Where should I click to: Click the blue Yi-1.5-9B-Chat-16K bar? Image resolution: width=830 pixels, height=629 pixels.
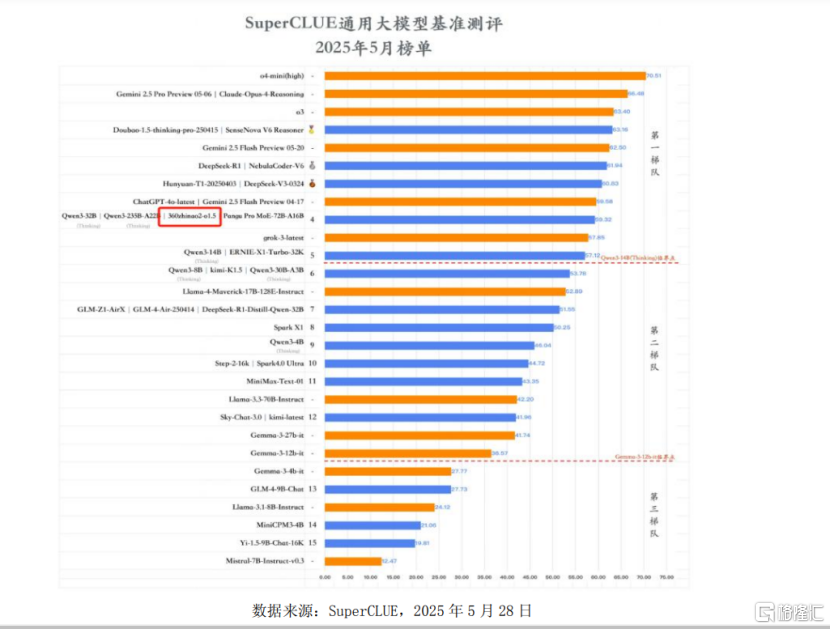[x=369, y=543]
